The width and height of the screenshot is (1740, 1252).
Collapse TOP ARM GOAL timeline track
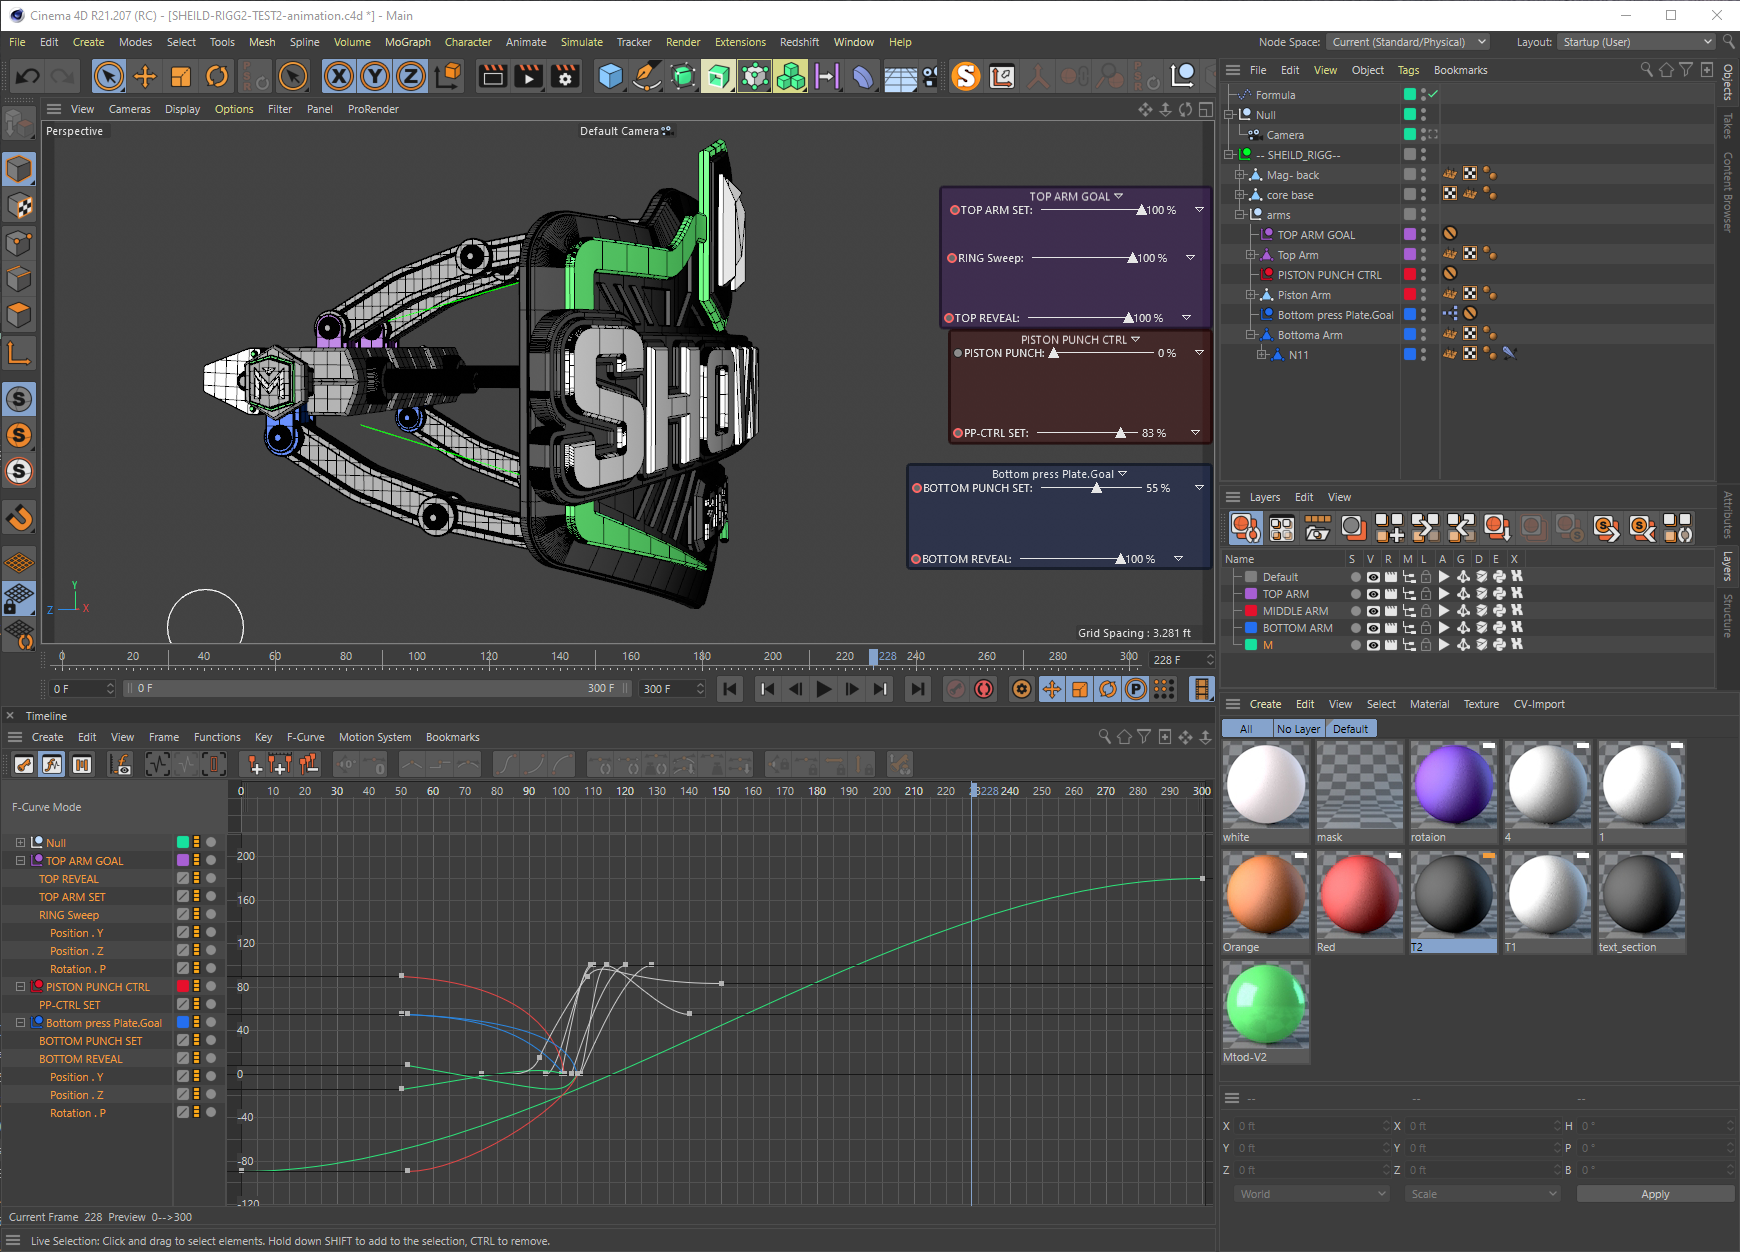pyautogui.click(x=20, y=861)
